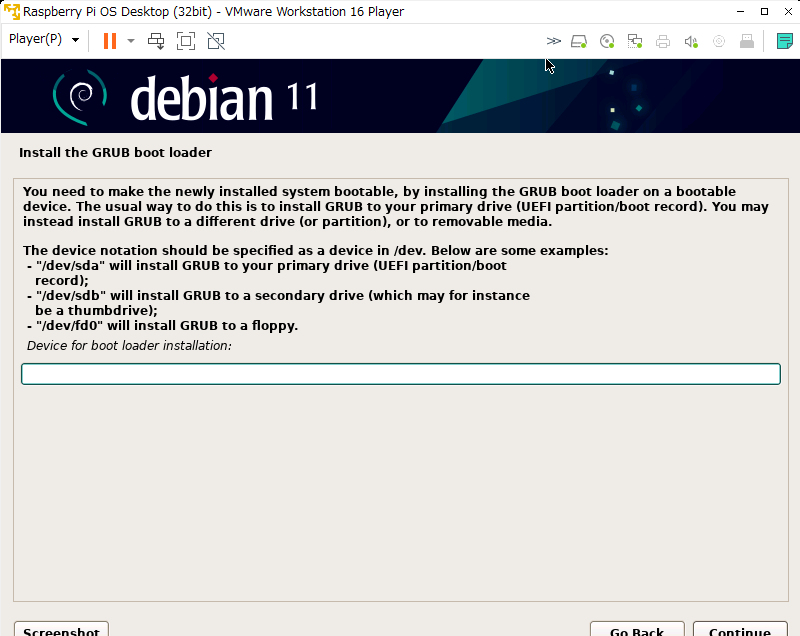This screenshot has width=800, height=636.
Task: Open sound card device icon
Action: pyautogui.click(x=691, y=41)
